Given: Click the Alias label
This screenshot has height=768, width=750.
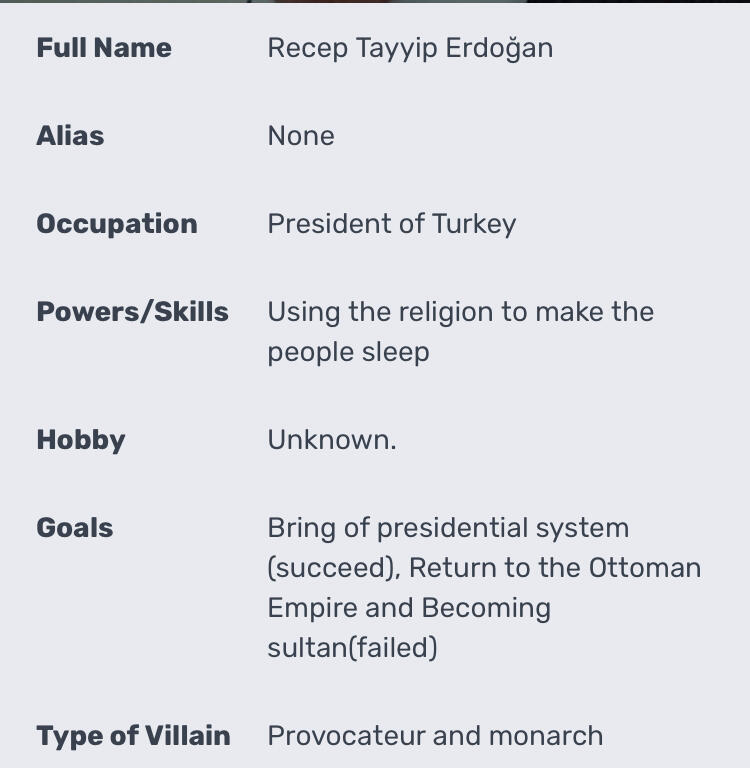Looking at the screenshot, I should (x=70, y=136).
